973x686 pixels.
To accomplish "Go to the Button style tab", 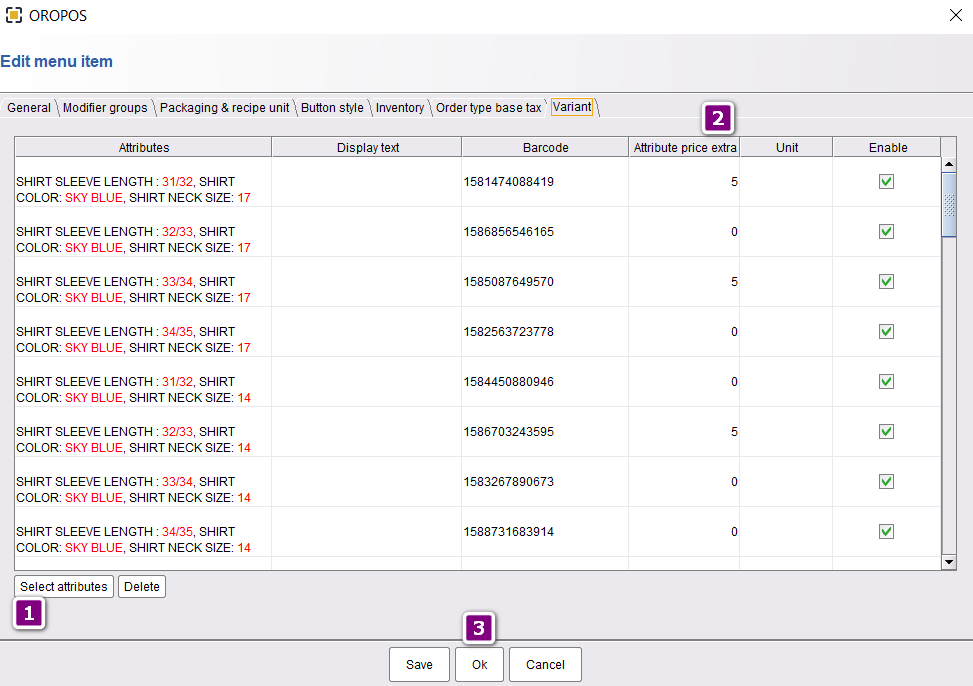I will point(332,107).
